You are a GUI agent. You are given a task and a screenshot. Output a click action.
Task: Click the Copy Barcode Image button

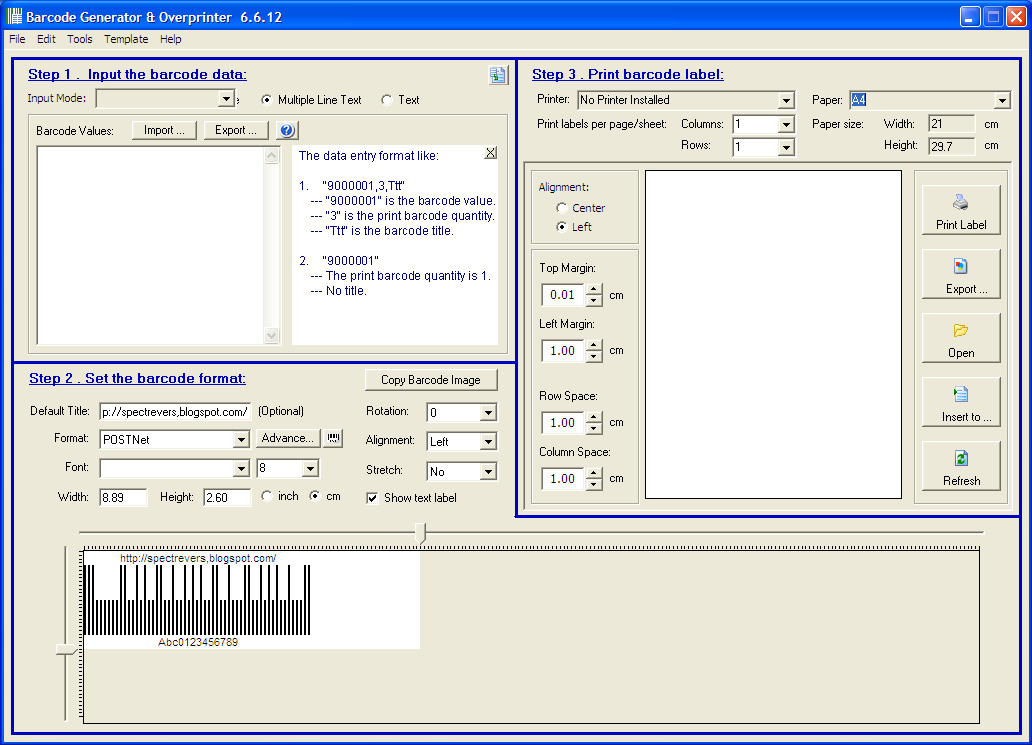point(431,380)
